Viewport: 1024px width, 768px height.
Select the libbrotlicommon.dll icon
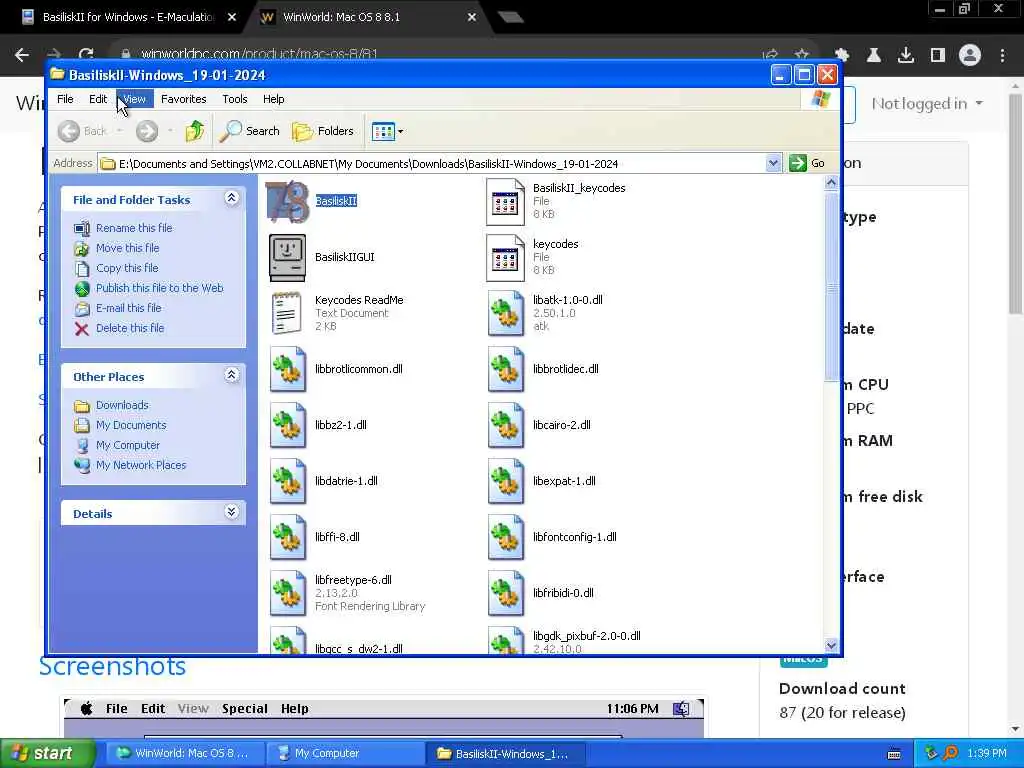pos(287,370)
